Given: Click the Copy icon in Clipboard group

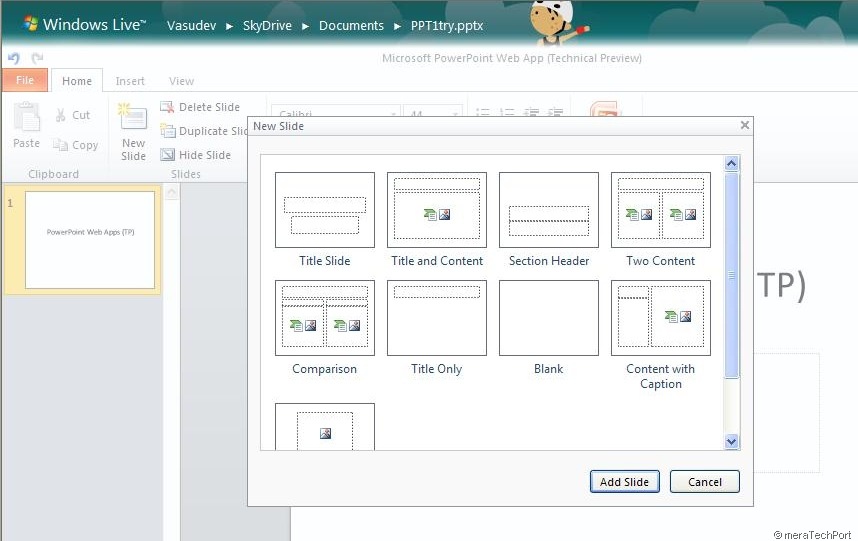Looking at the screenshot, I should coord(60,145).
